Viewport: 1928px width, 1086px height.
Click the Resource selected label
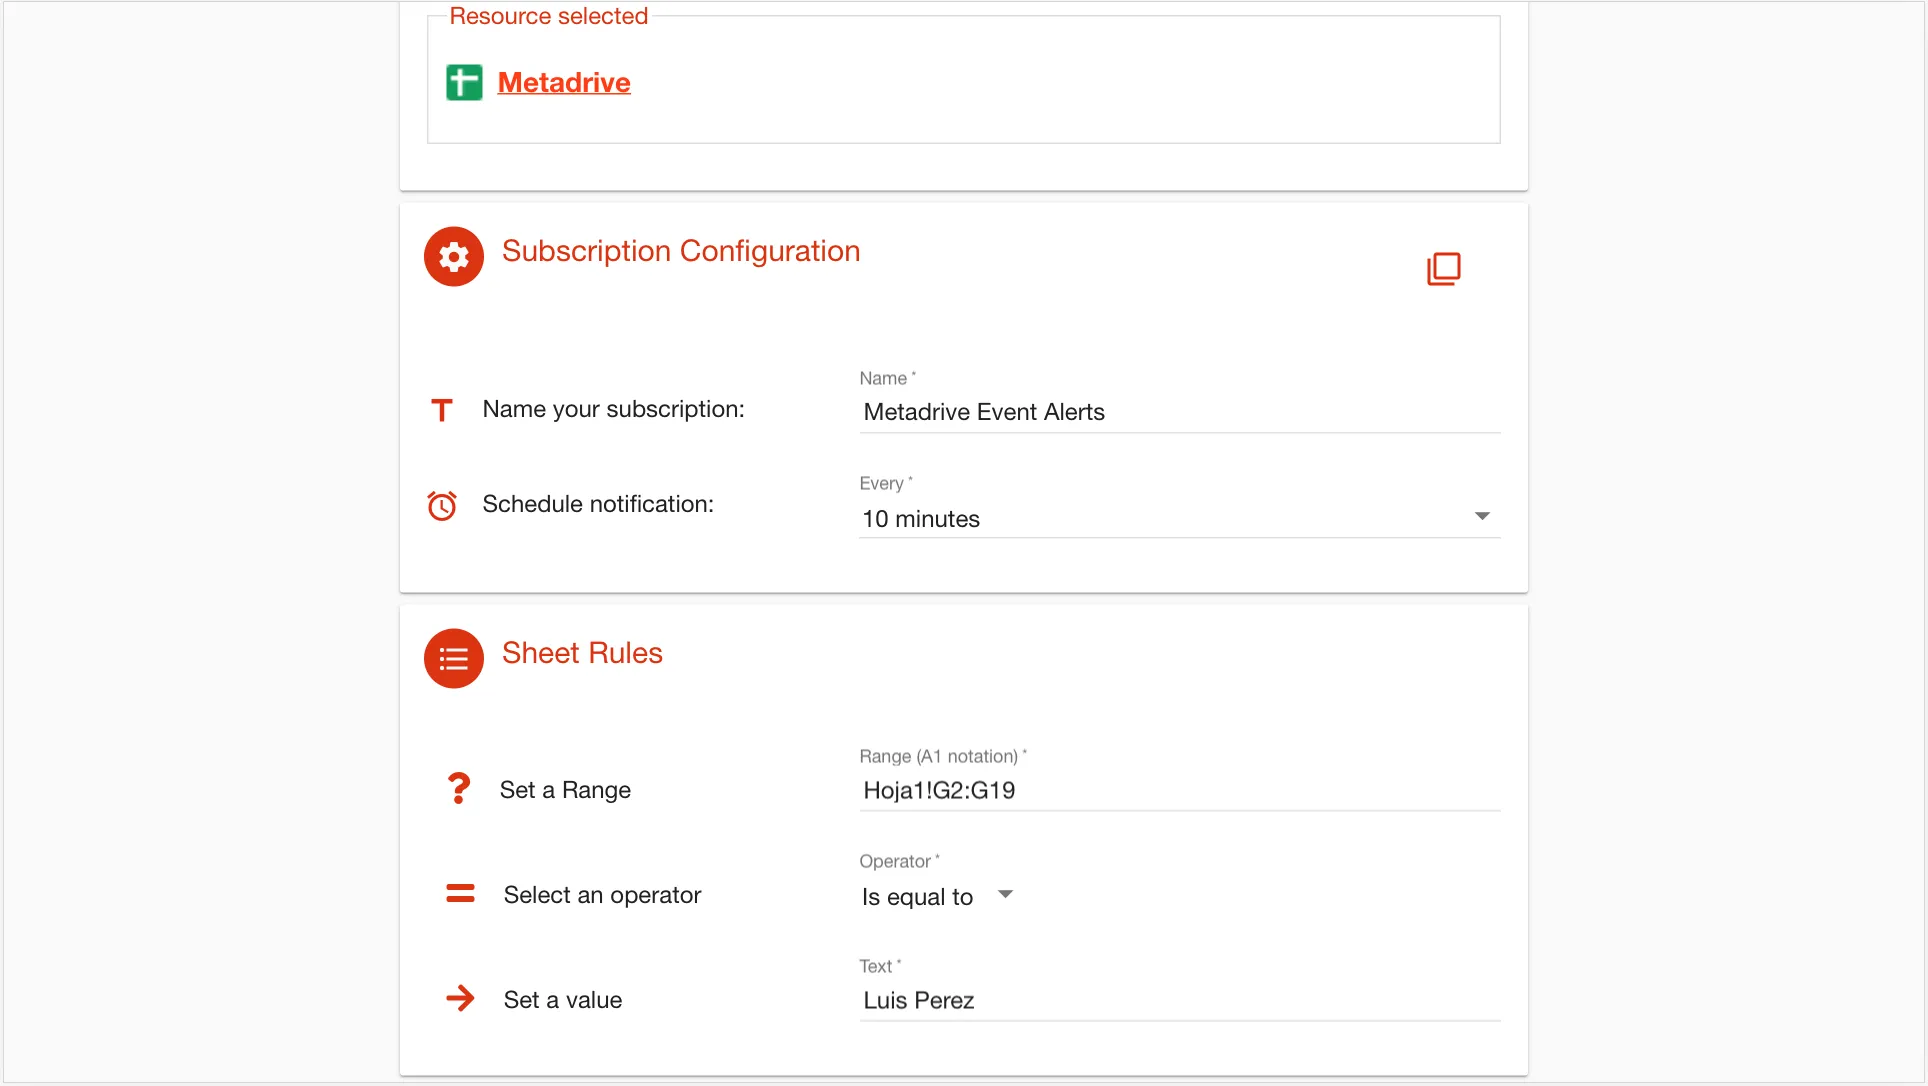549,16
